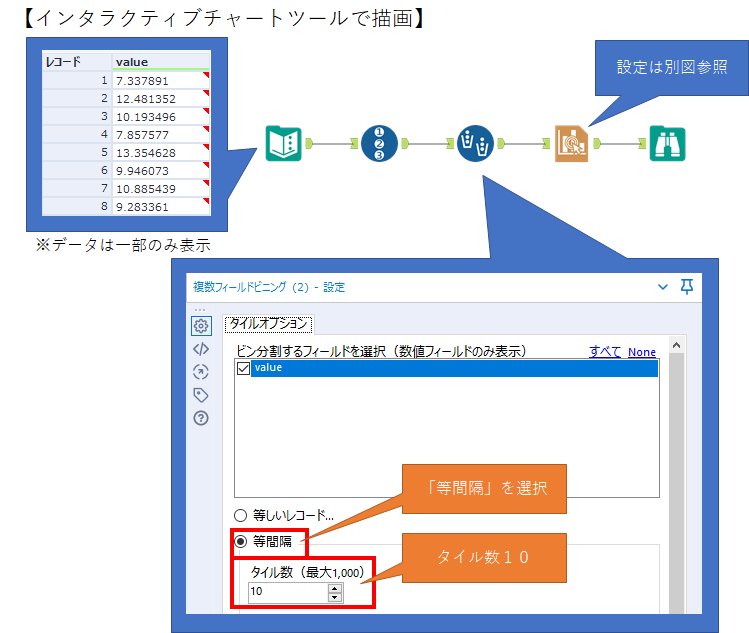Select cell 7.857577
The width and height of the screenshot is (749, 633).
tap(161, 135)
